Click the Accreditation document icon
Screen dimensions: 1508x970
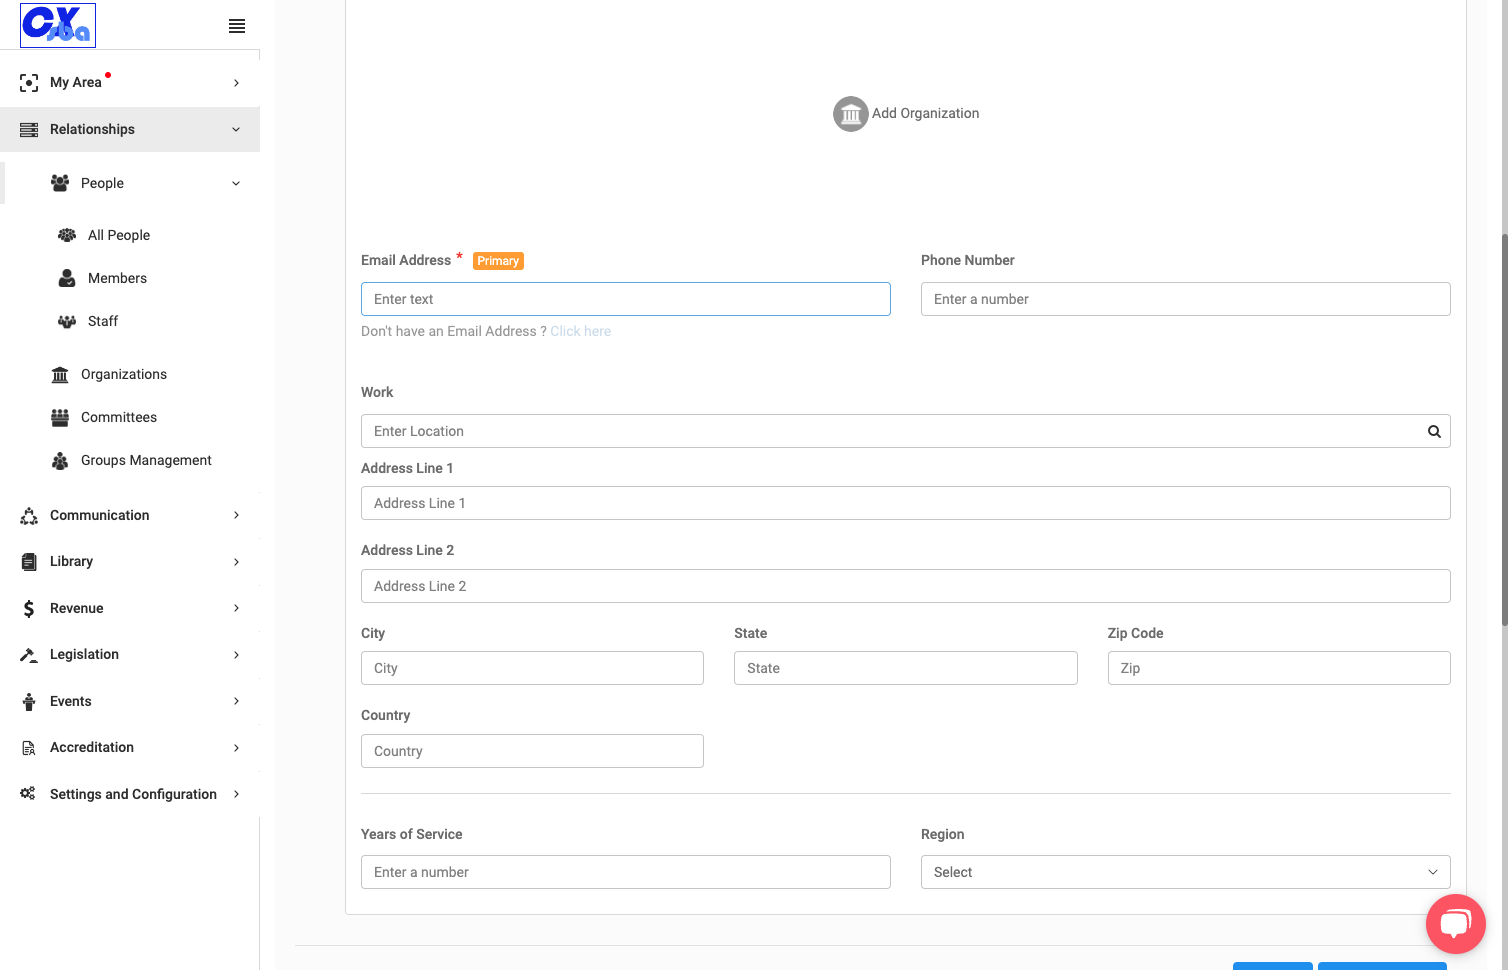click(29, 748)
